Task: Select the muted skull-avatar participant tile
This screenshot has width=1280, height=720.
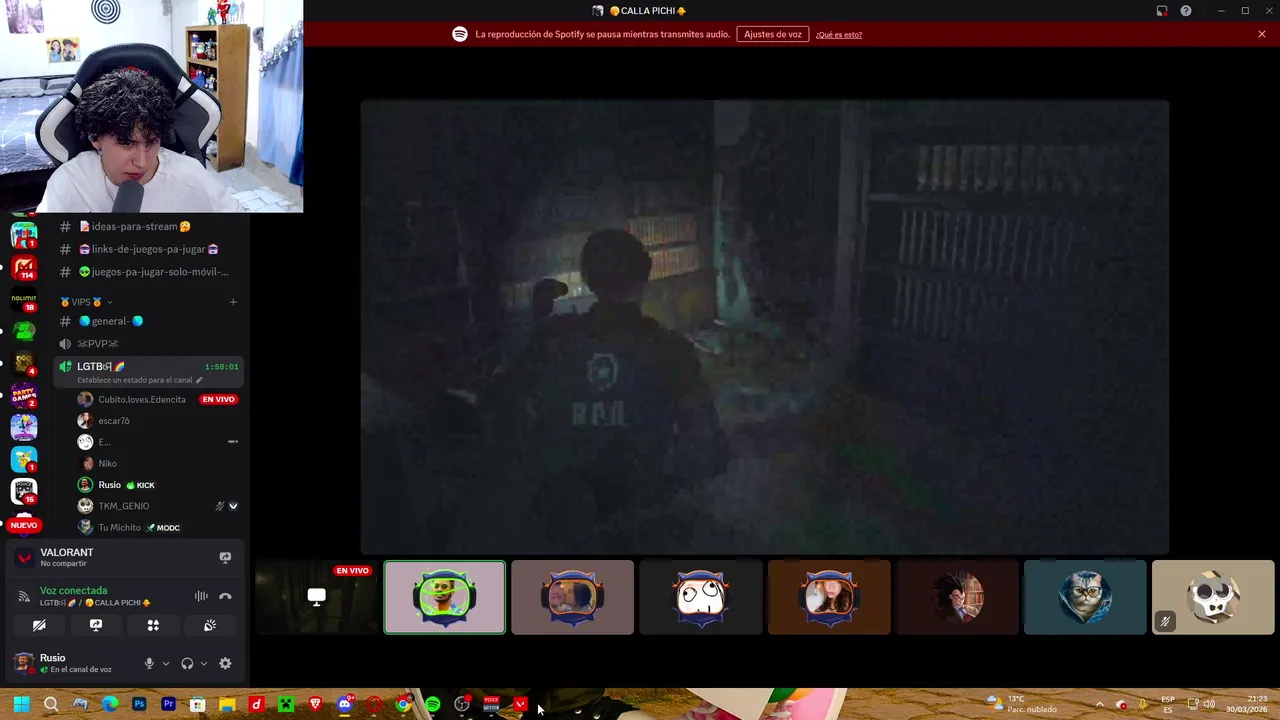Action: (1213, 597)
